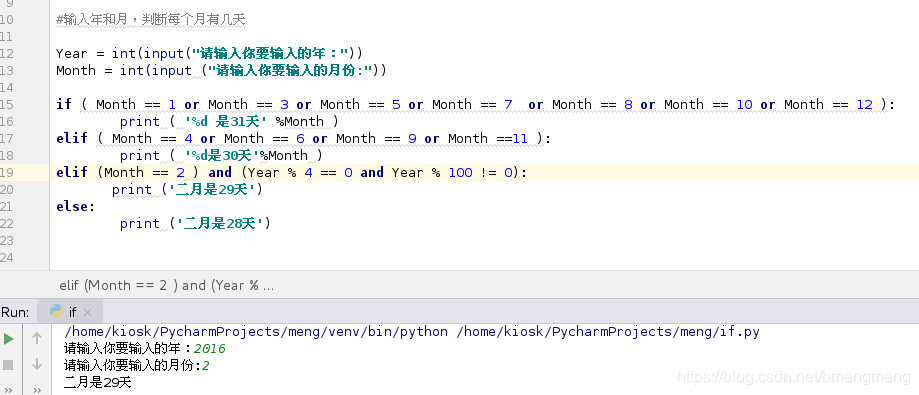Click the console output '二月是29天'
Screen dimensions: 919x395
coord(98,383)
